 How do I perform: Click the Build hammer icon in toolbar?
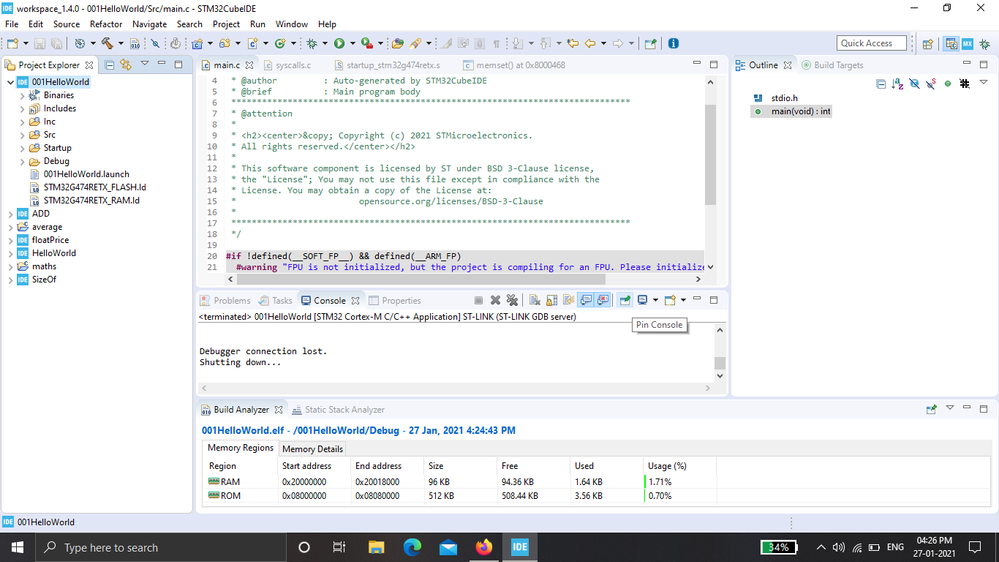coord(105,43)
